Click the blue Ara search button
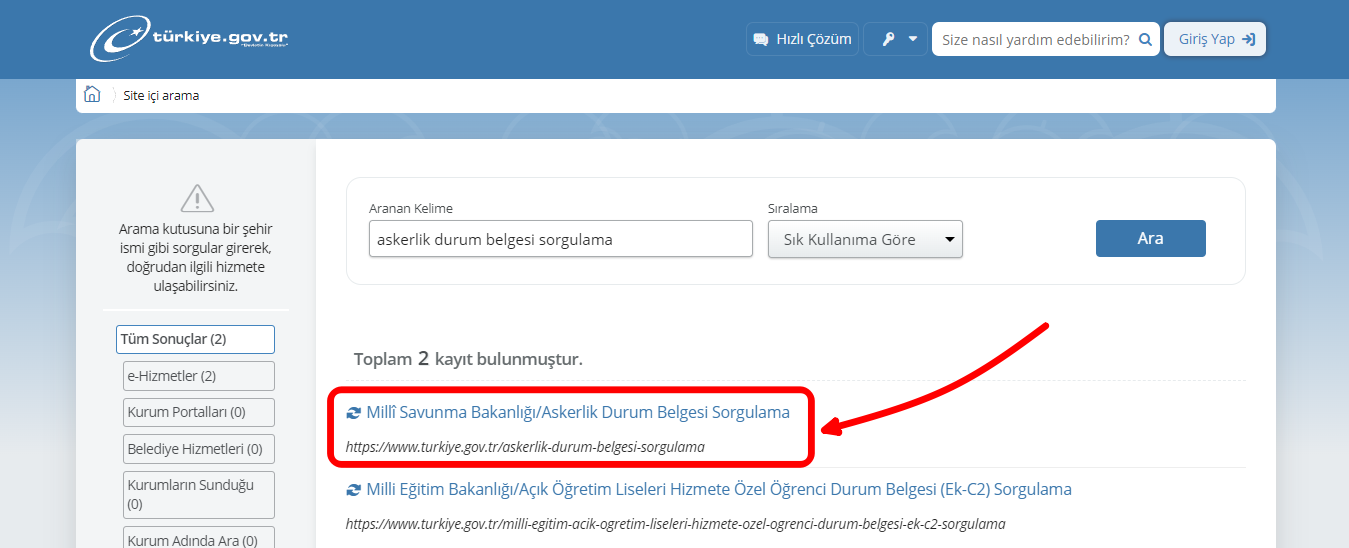The height and width of the screenshot is (548, 1349). [x=1150, y=239]
